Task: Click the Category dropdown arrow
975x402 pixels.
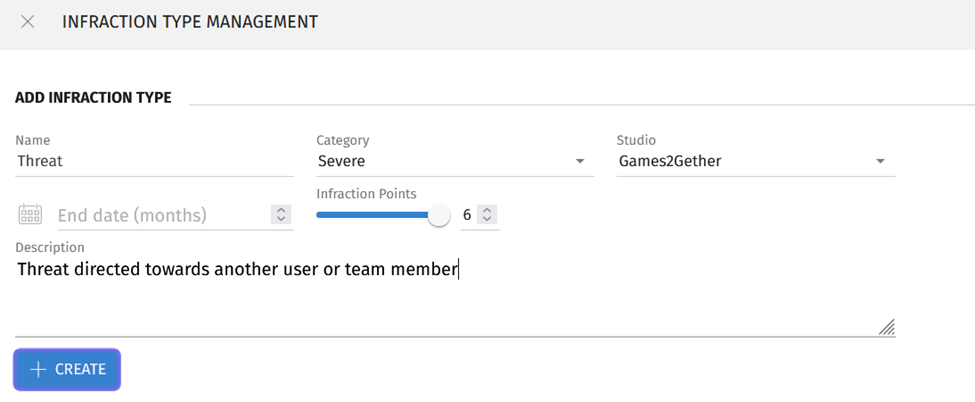Action: click(580, 162)
